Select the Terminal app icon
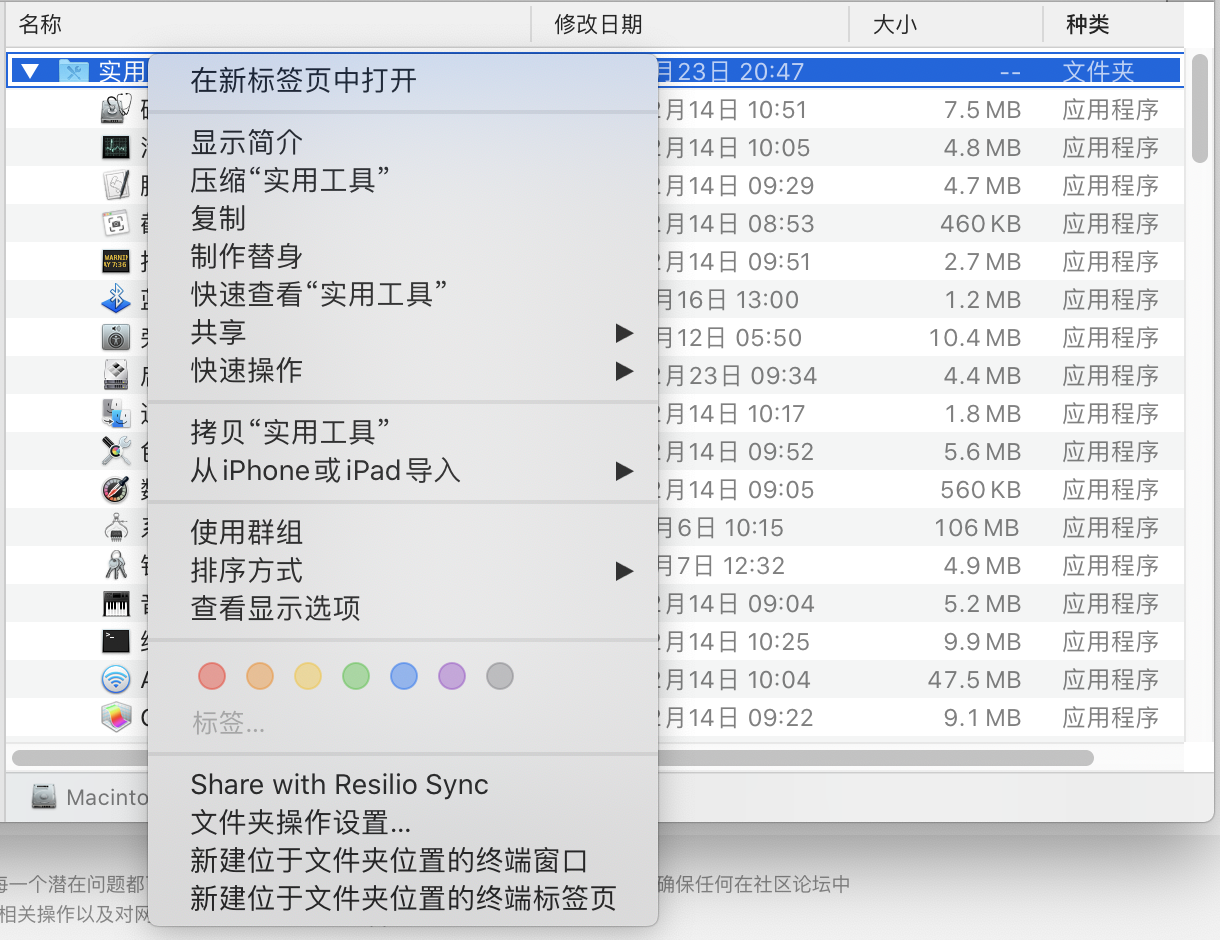 [116, 642]
